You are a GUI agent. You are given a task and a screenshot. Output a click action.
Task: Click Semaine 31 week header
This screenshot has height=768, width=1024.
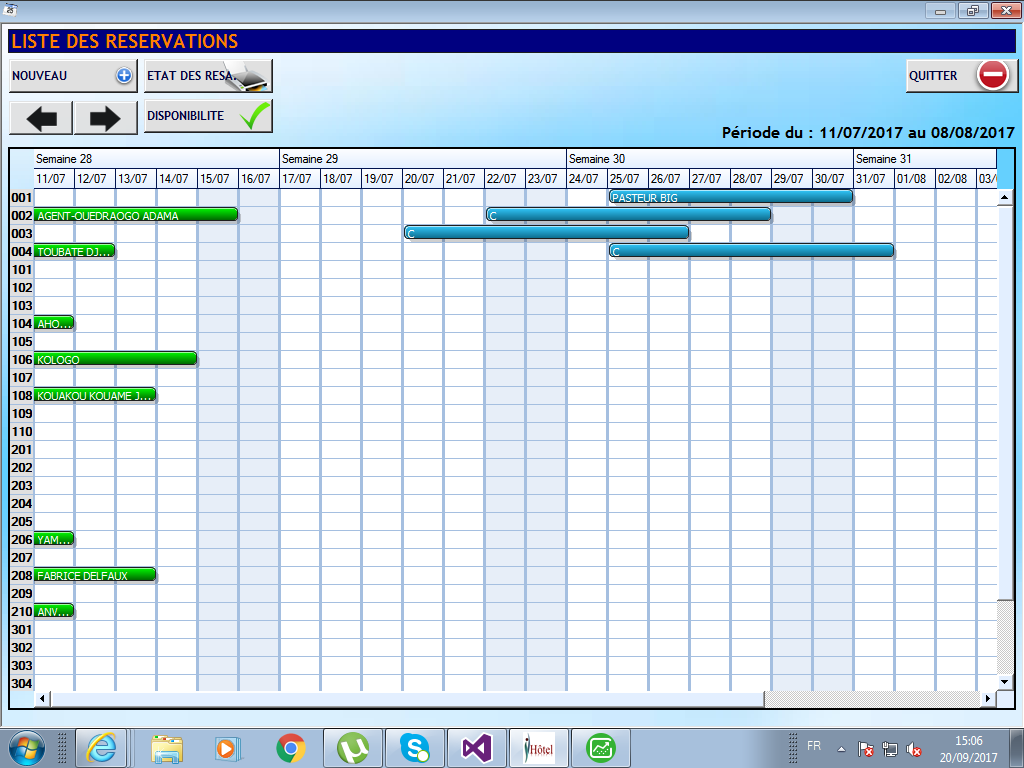tap(925, 159)
